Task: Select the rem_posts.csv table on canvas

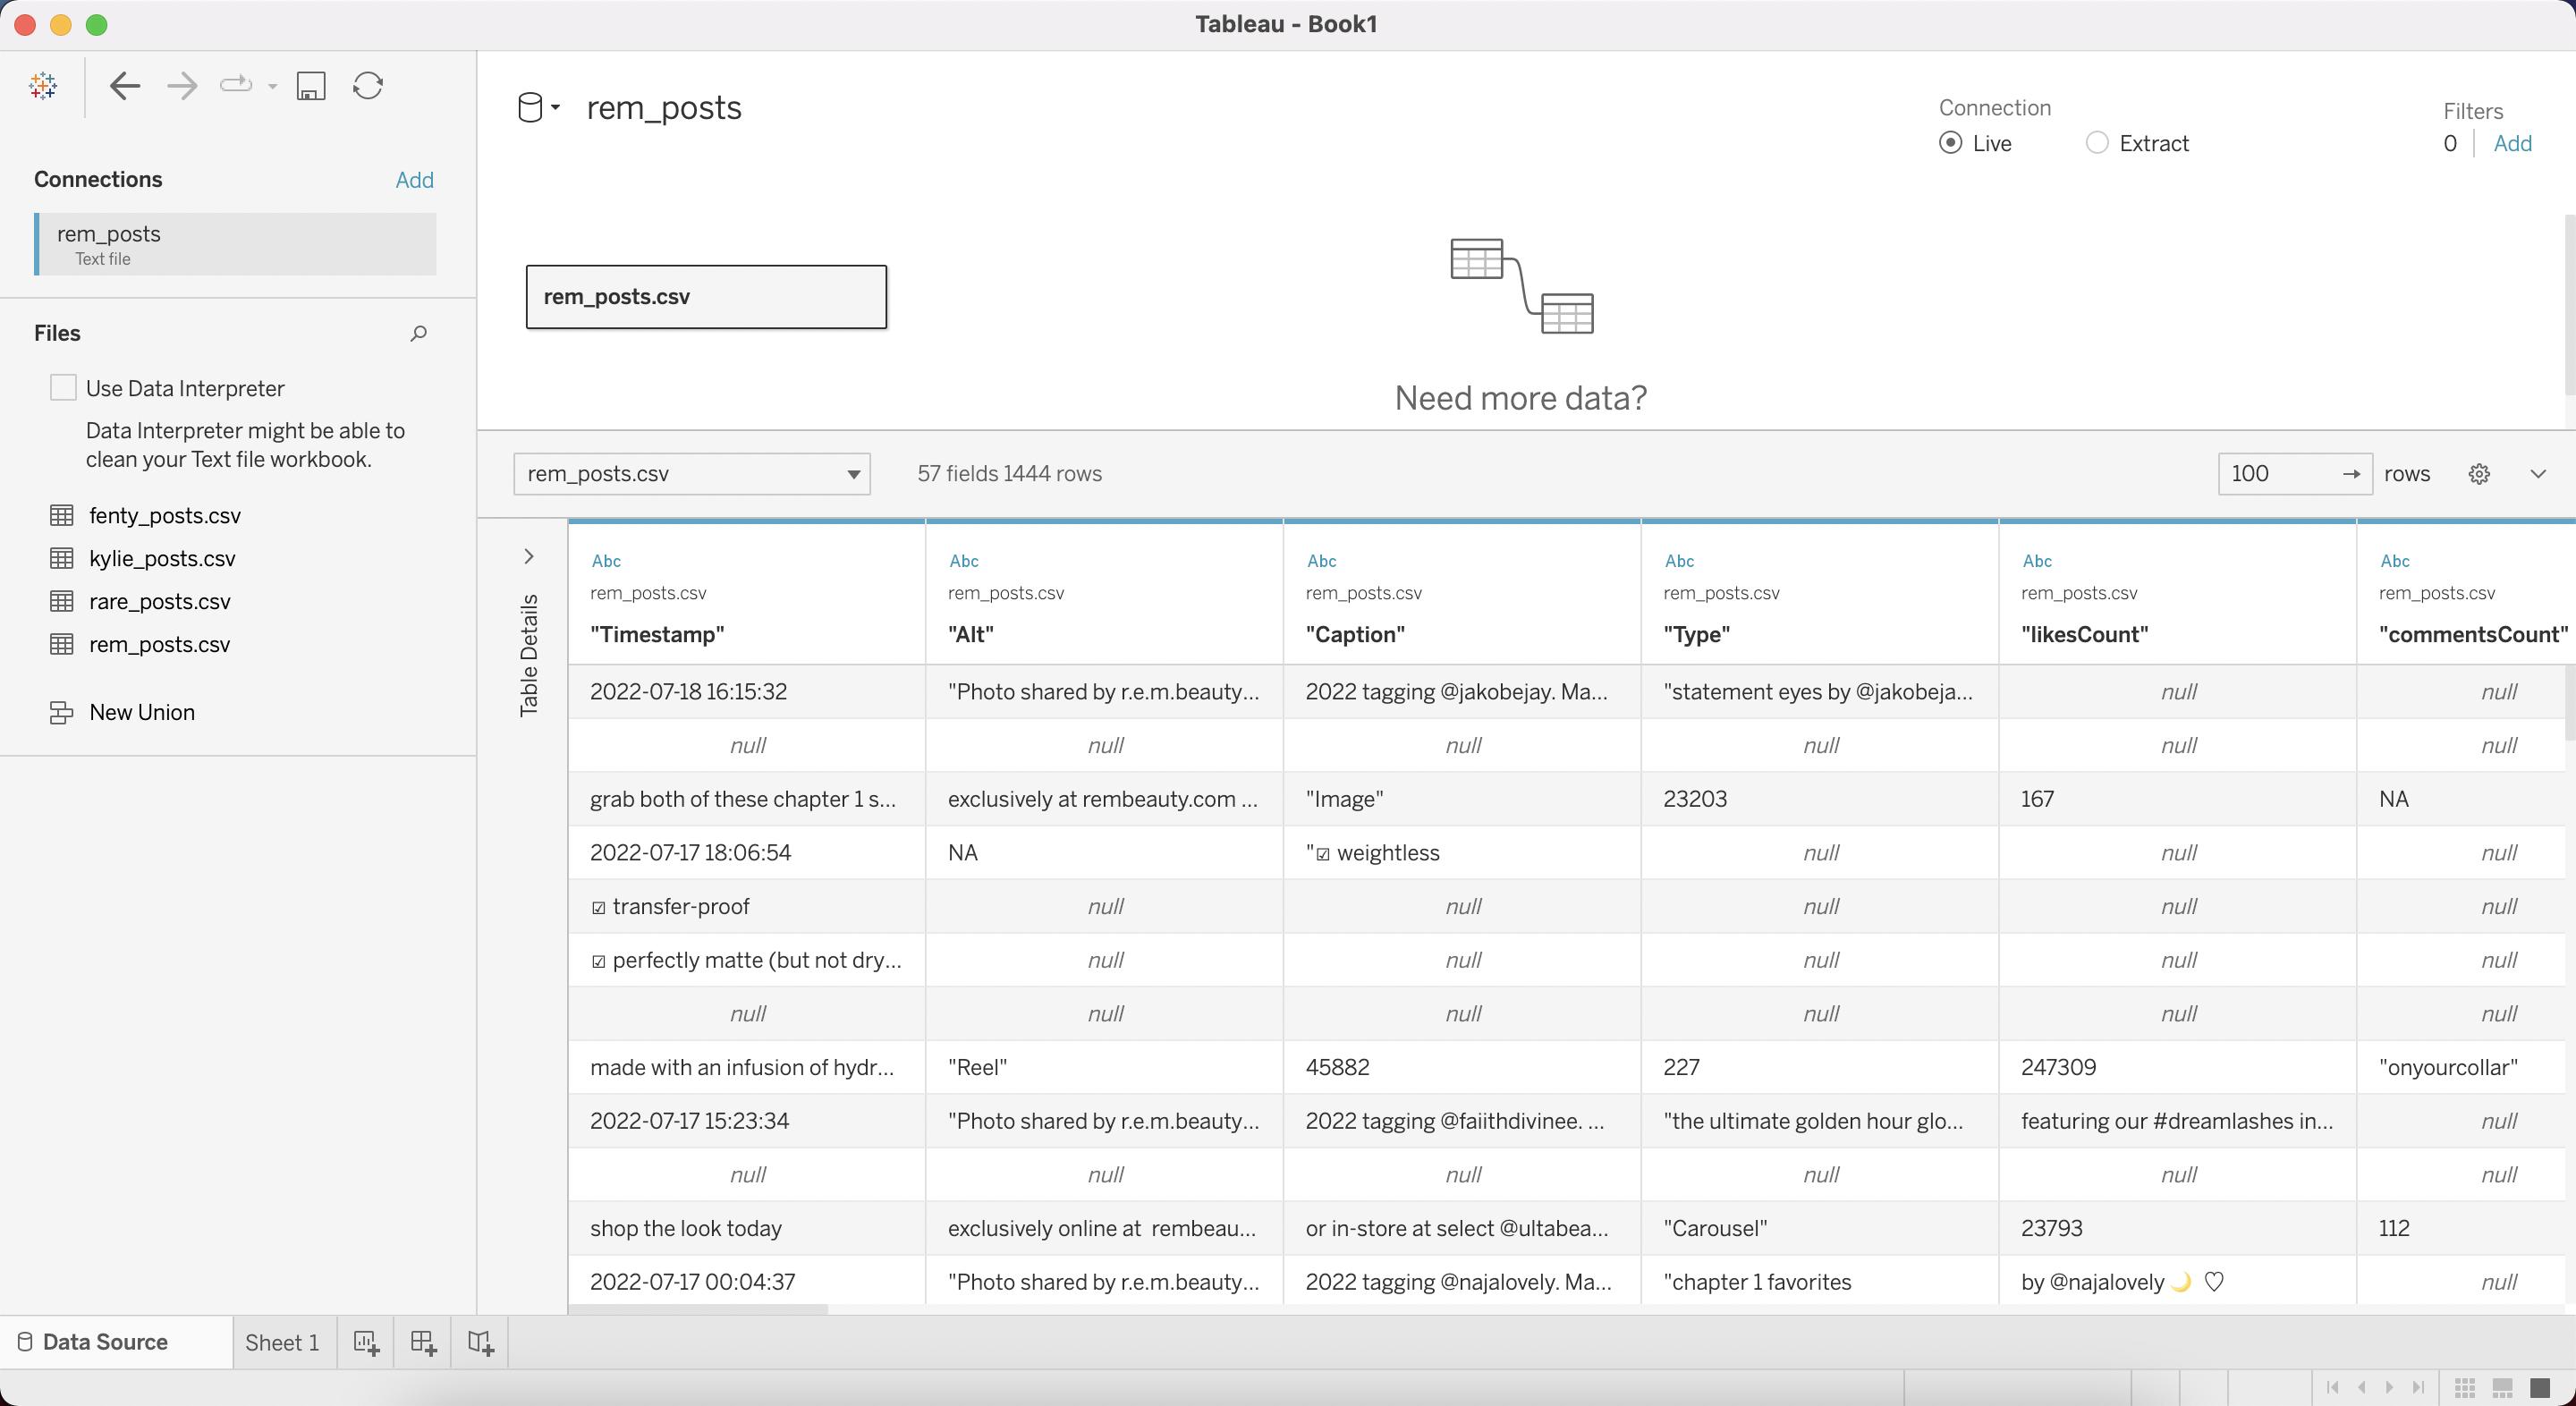Action: [706, 297]
